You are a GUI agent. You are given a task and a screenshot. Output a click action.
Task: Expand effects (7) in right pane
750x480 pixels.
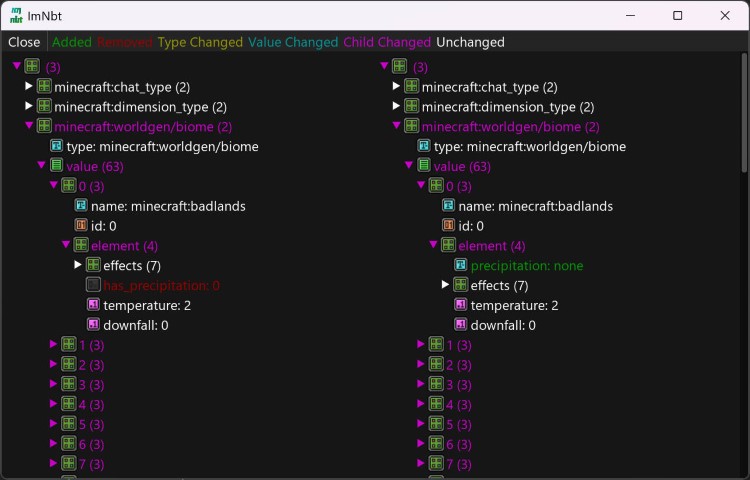[445, 284]
